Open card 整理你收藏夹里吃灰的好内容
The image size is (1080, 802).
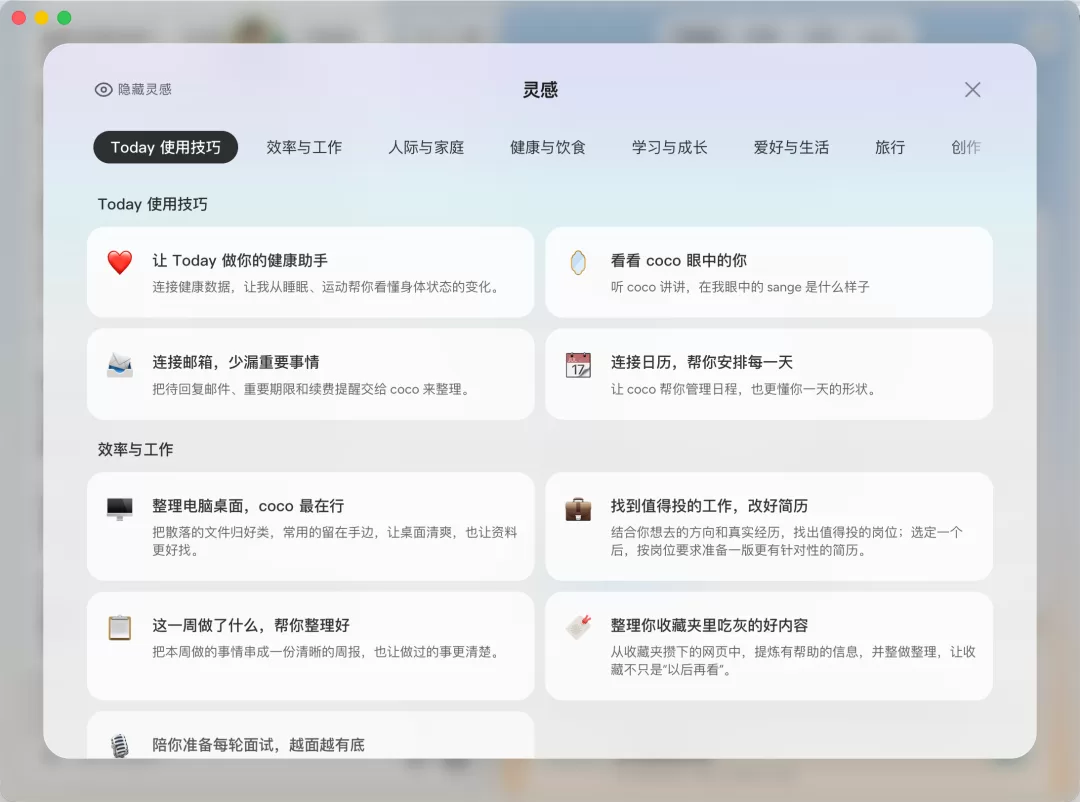[769, 646]
